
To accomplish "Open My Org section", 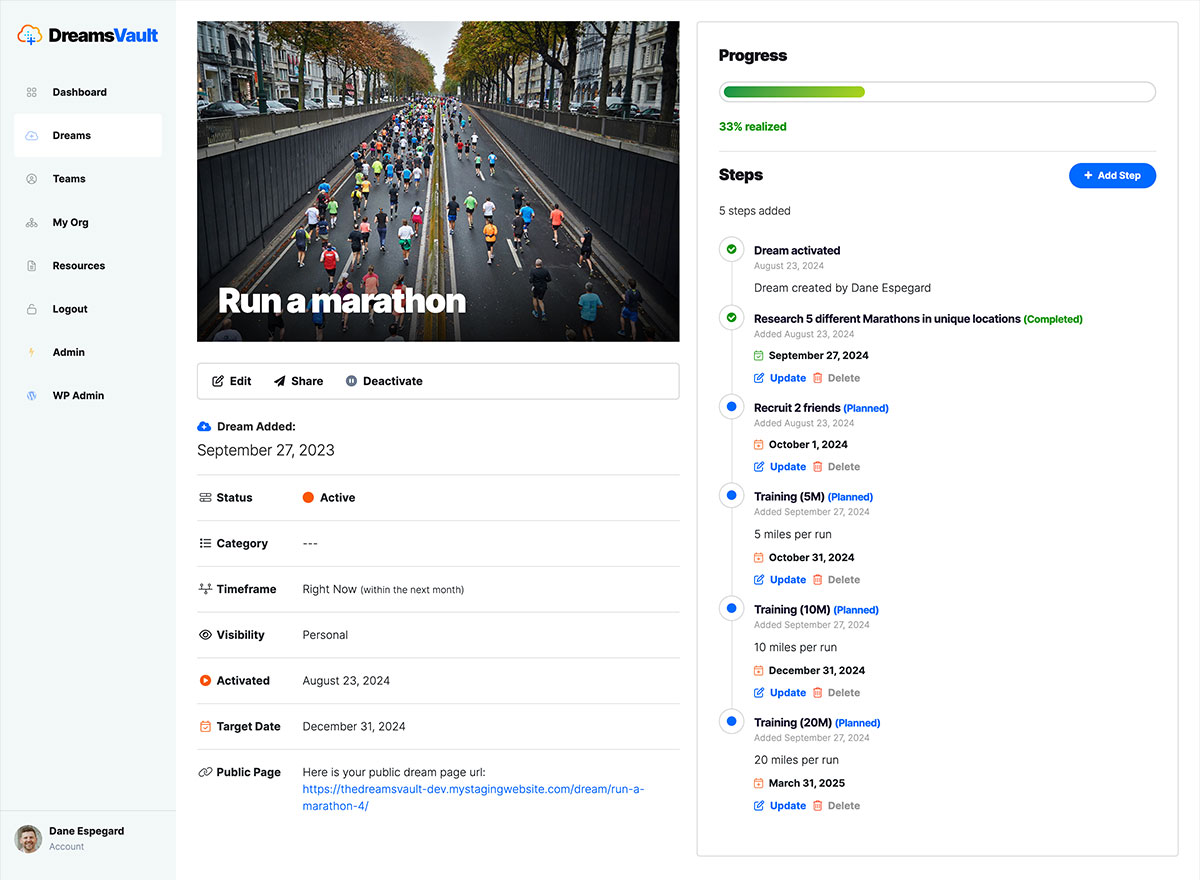I will [88, 223].
